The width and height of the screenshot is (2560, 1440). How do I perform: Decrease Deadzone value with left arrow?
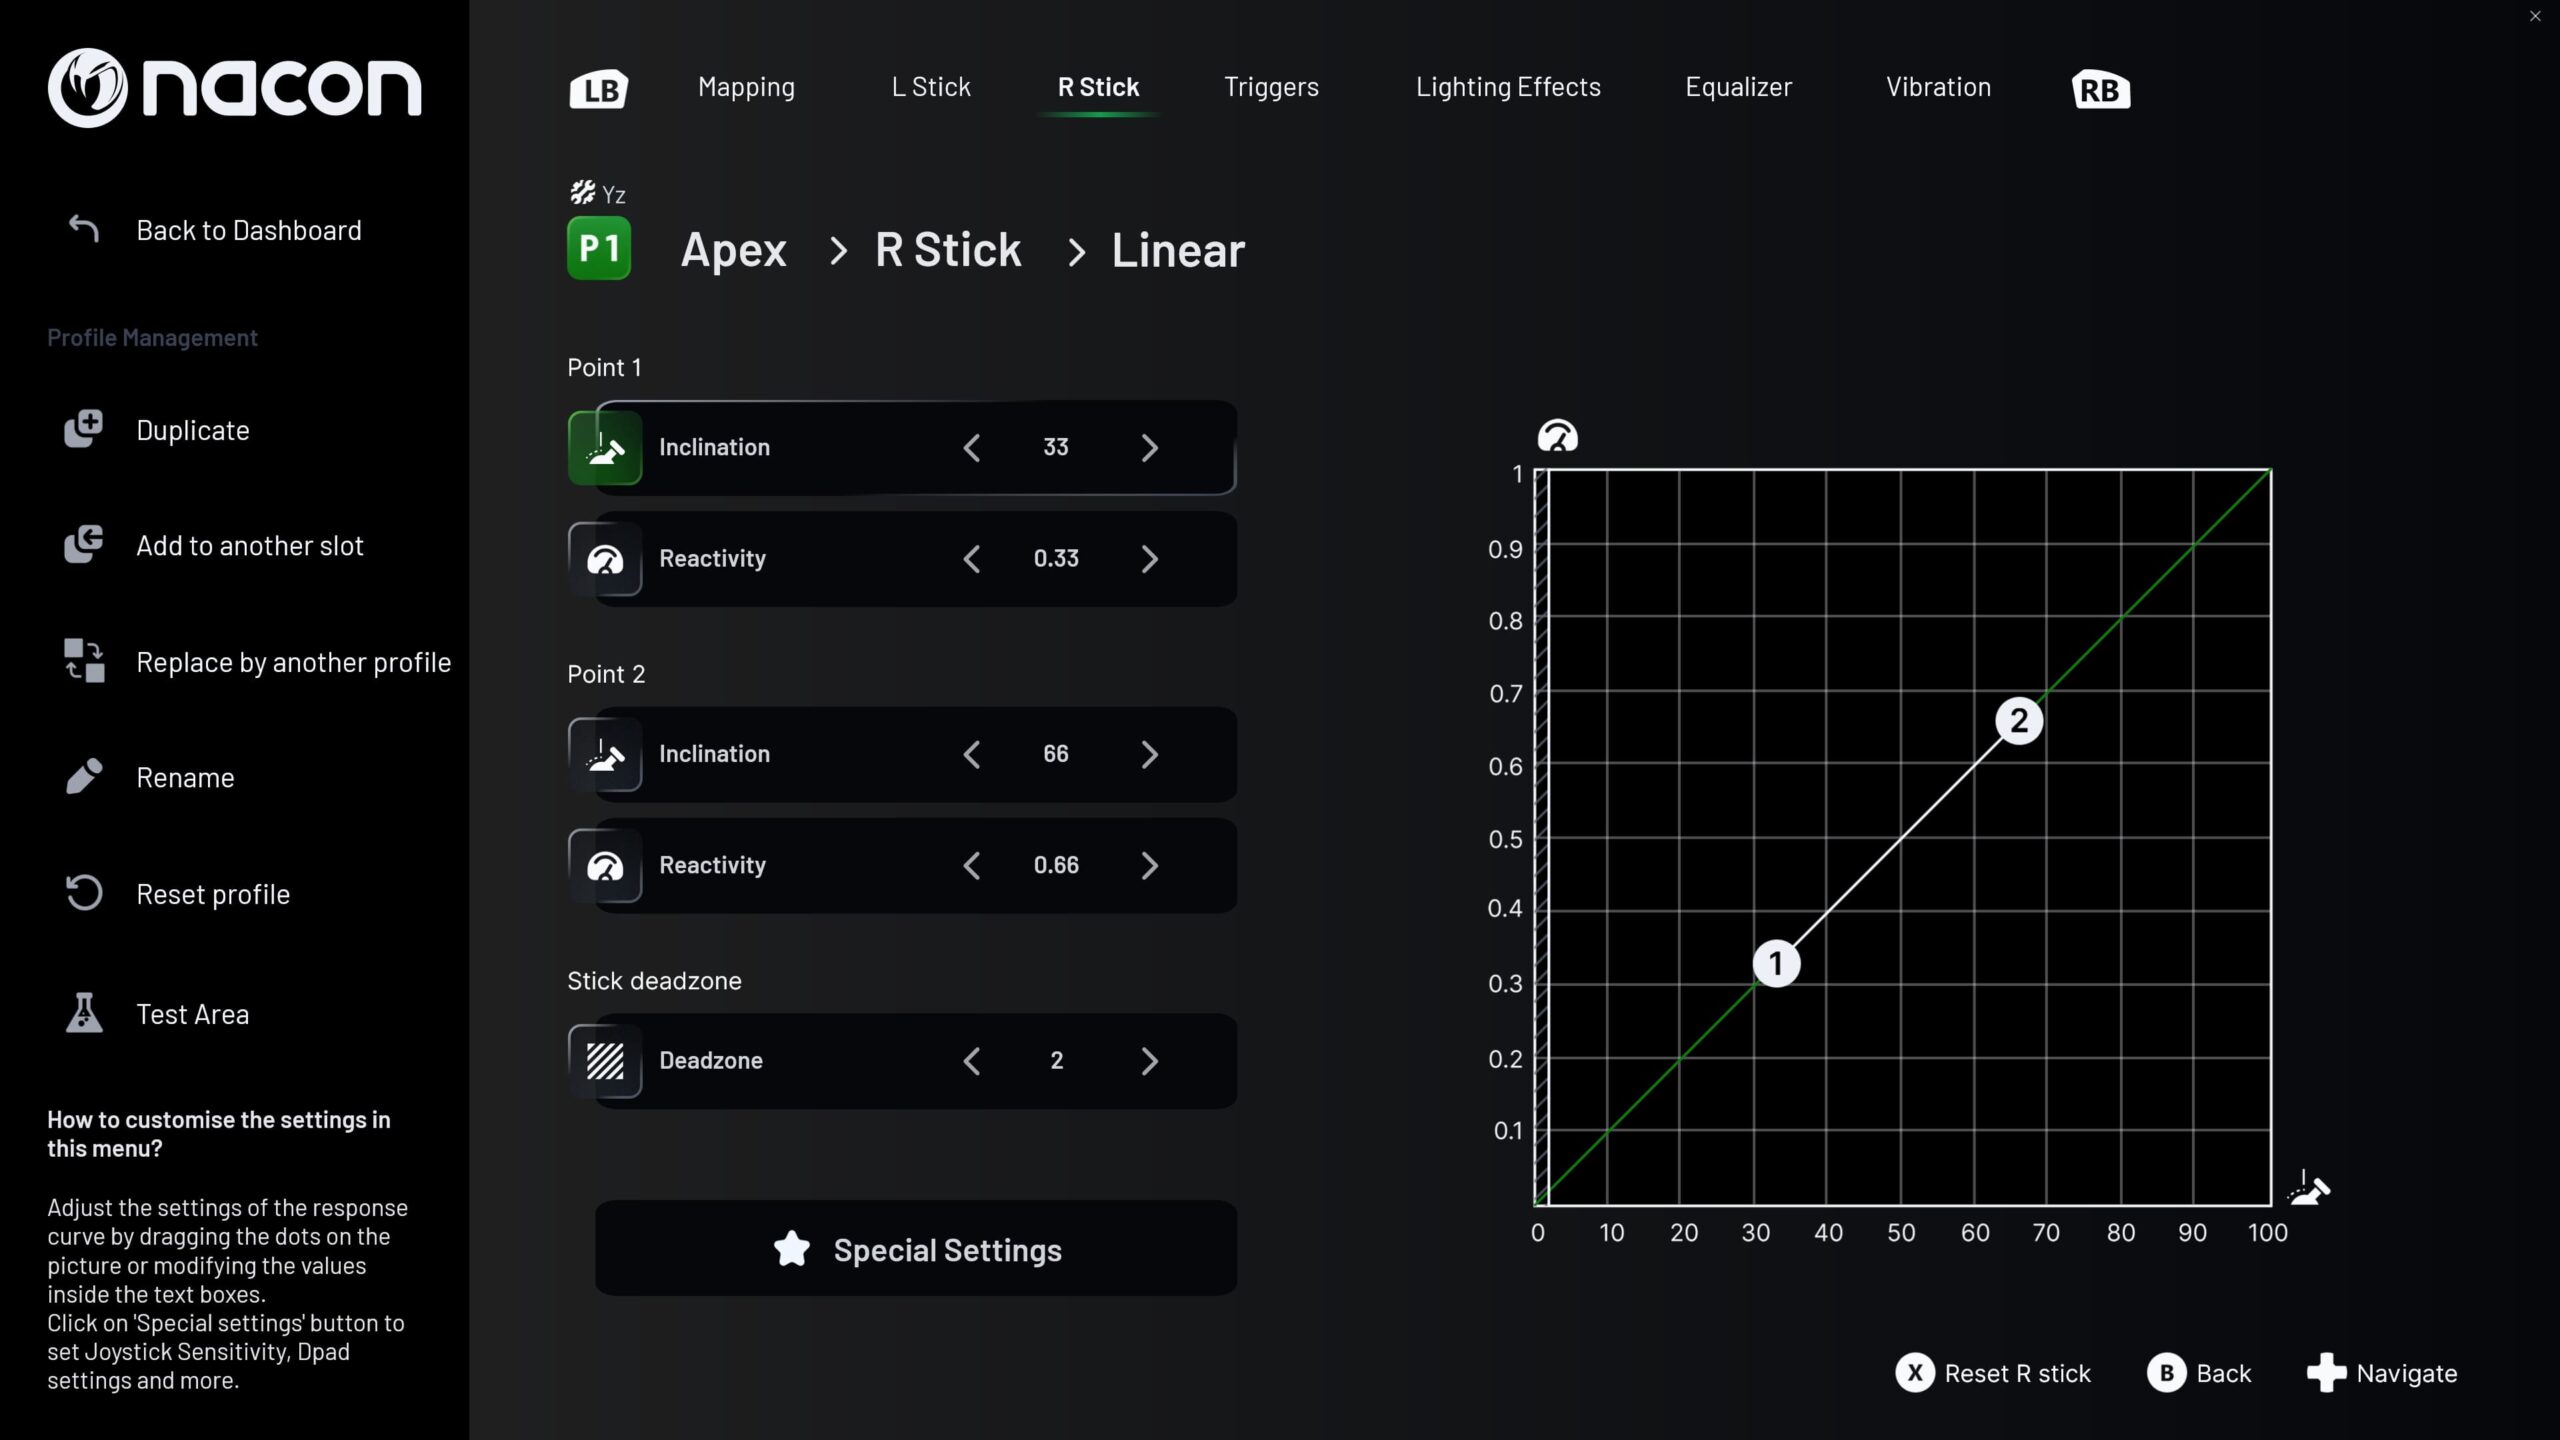pyautogui.click(x=971, y=1060)
